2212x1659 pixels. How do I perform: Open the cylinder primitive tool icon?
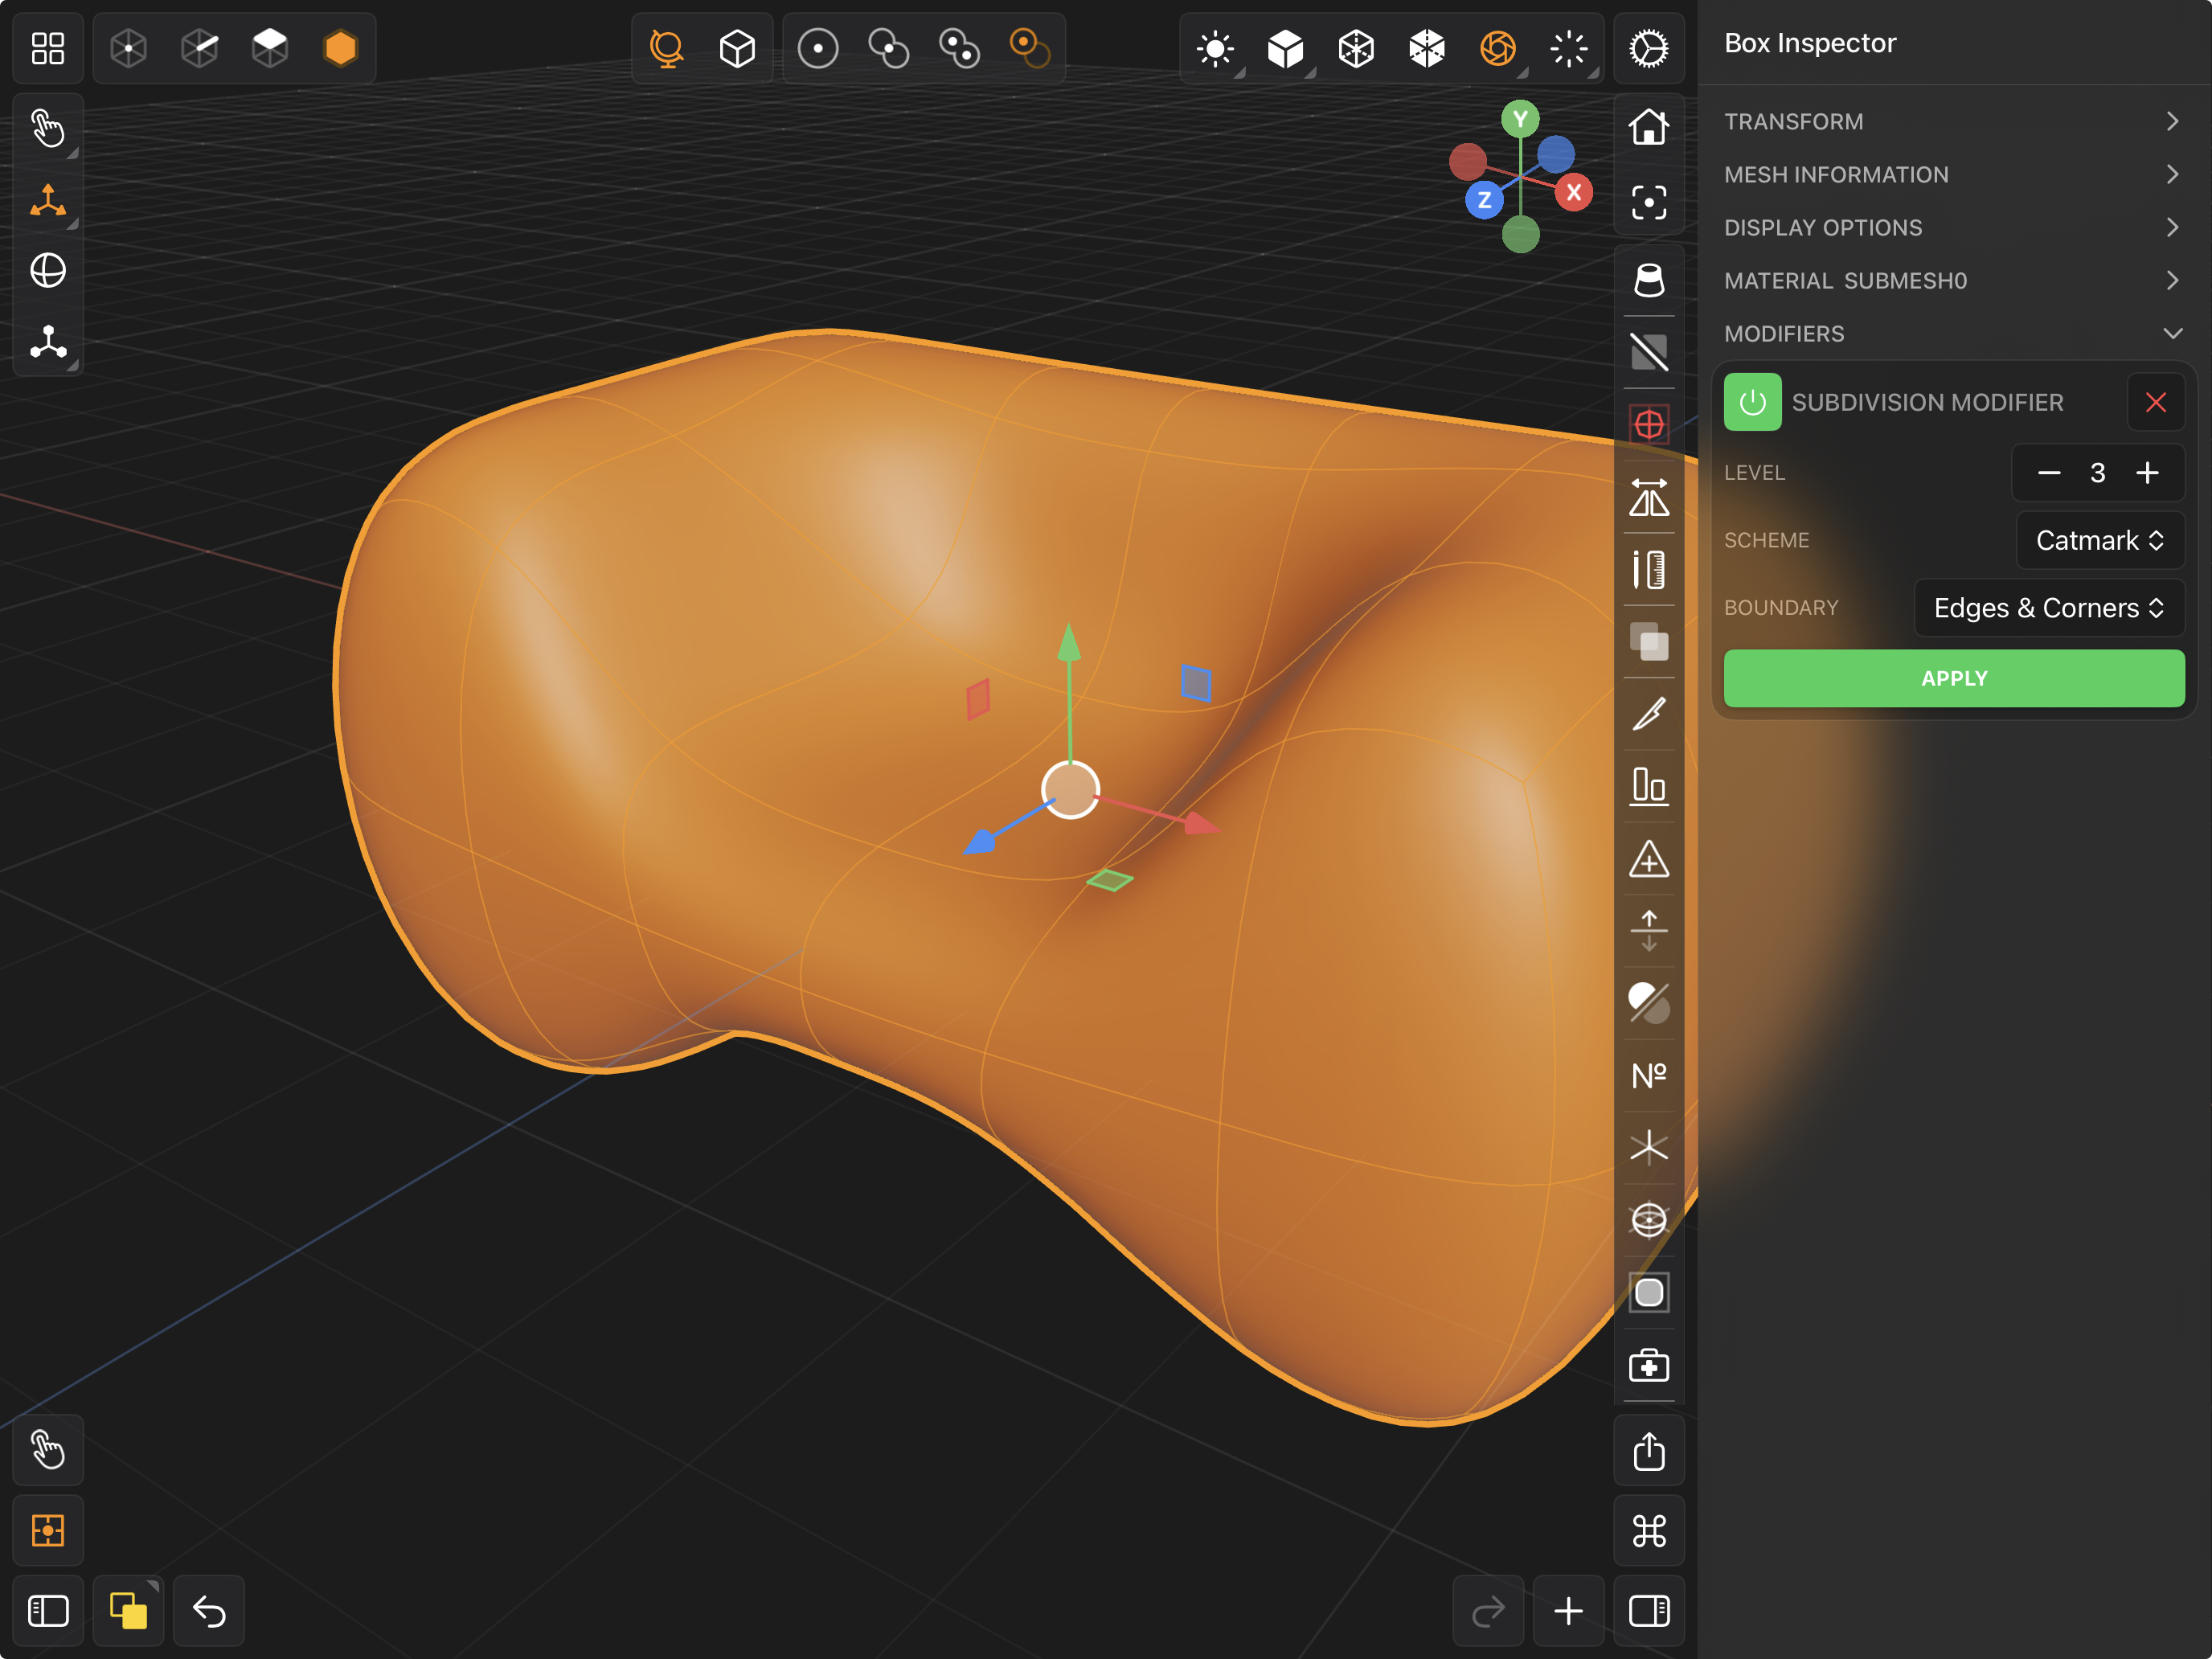[1648, 280]
